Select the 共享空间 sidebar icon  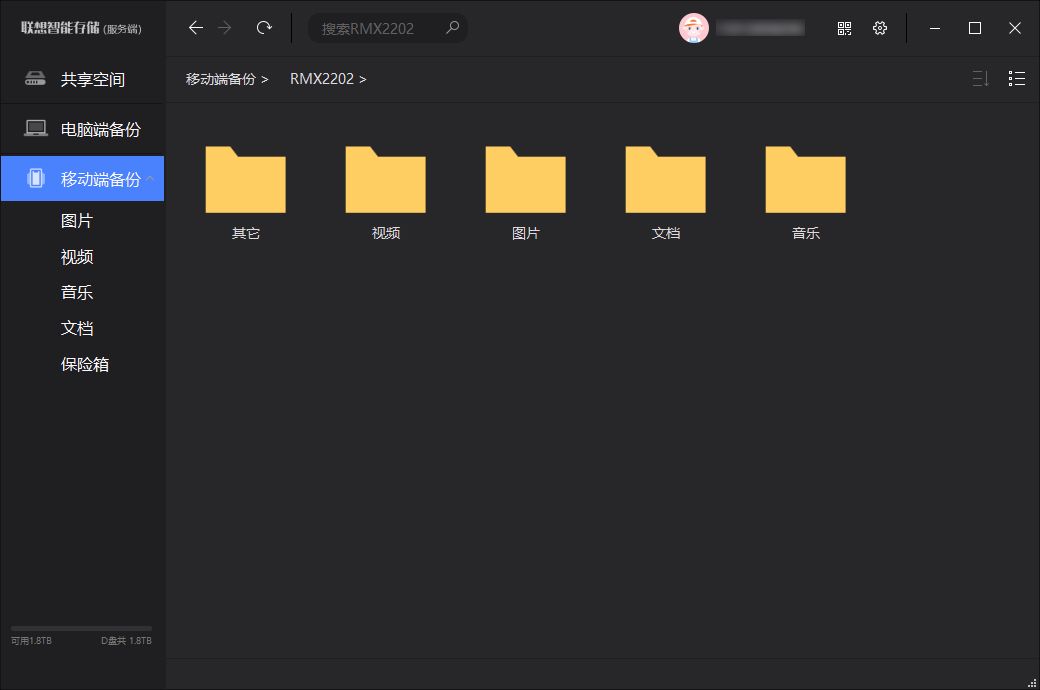pyautogui.click(x=37, y=80)
